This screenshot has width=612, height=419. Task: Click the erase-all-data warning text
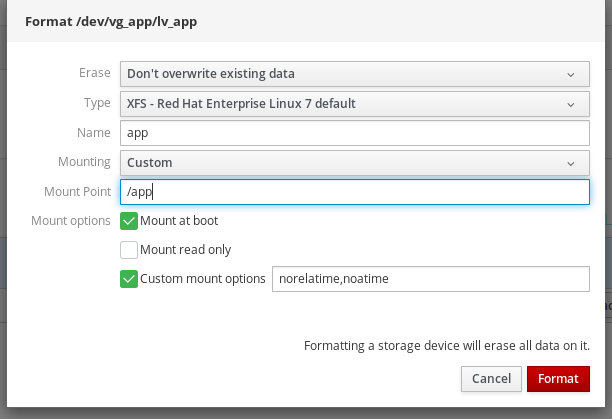pyautogui.click(x=445, y=346)
